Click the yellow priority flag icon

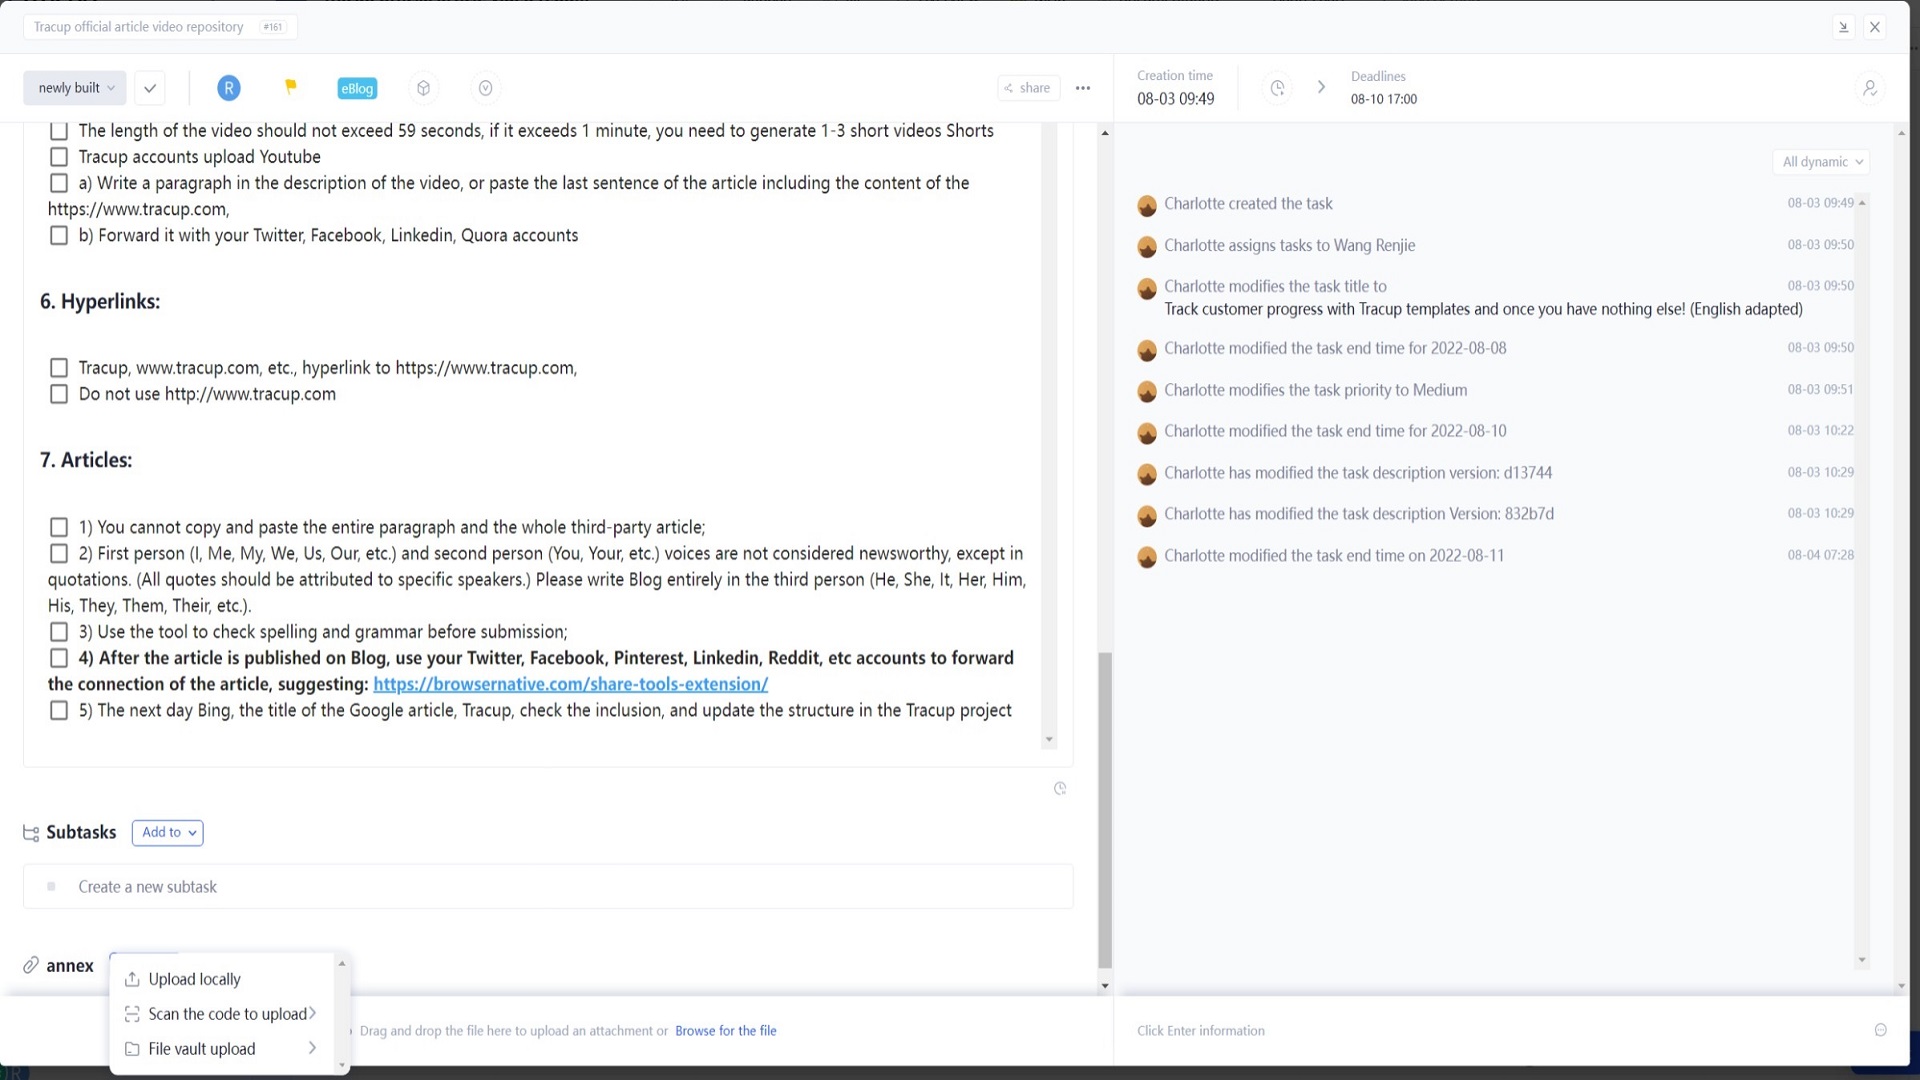[x=291, y=87]
